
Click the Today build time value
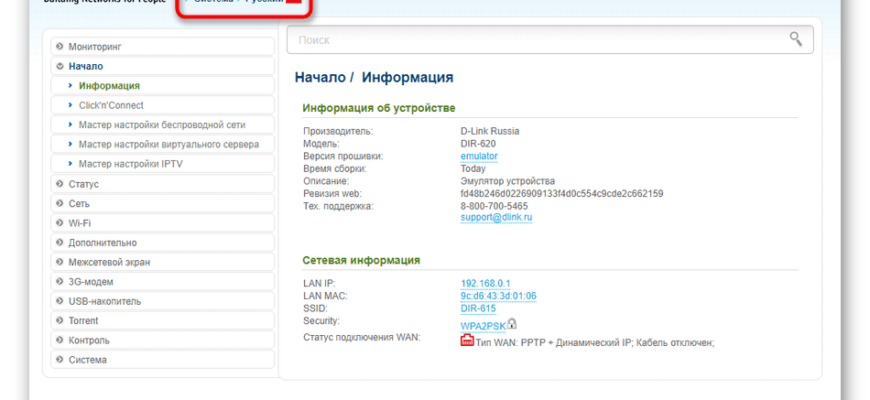point(473,169)
